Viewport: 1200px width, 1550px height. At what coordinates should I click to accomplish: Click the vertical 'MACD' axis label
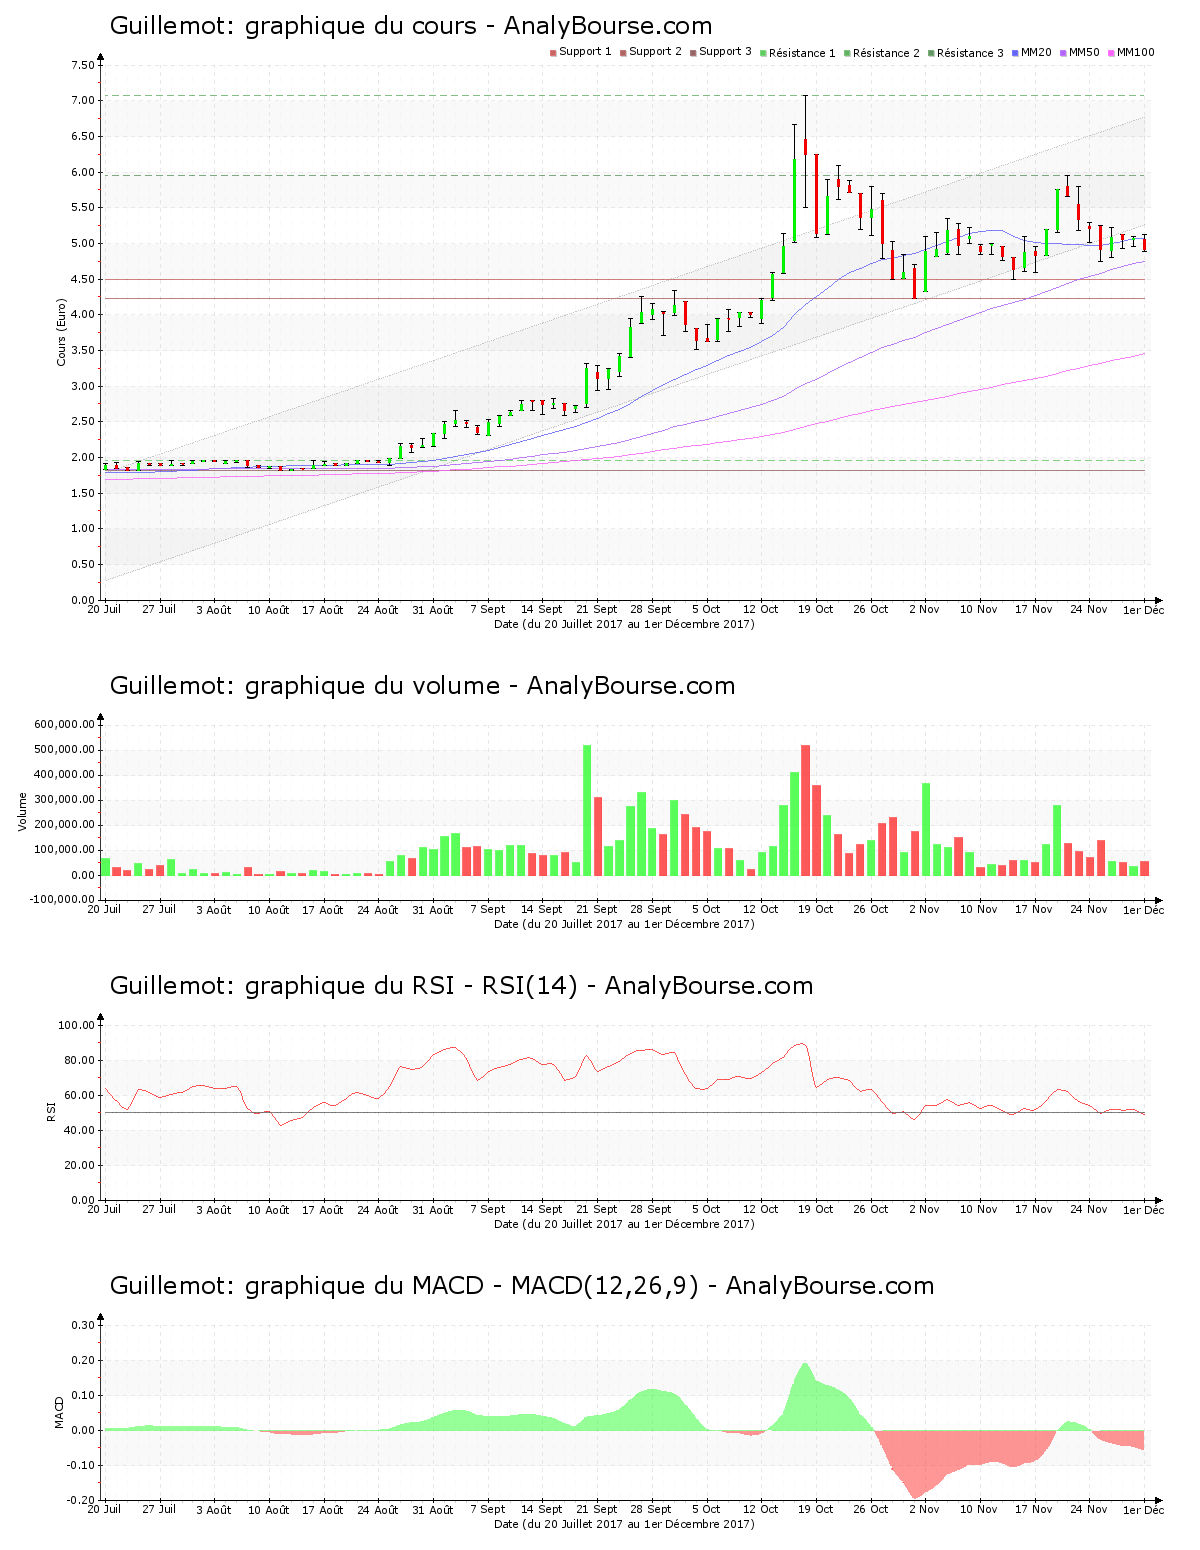coord(59,1412)
